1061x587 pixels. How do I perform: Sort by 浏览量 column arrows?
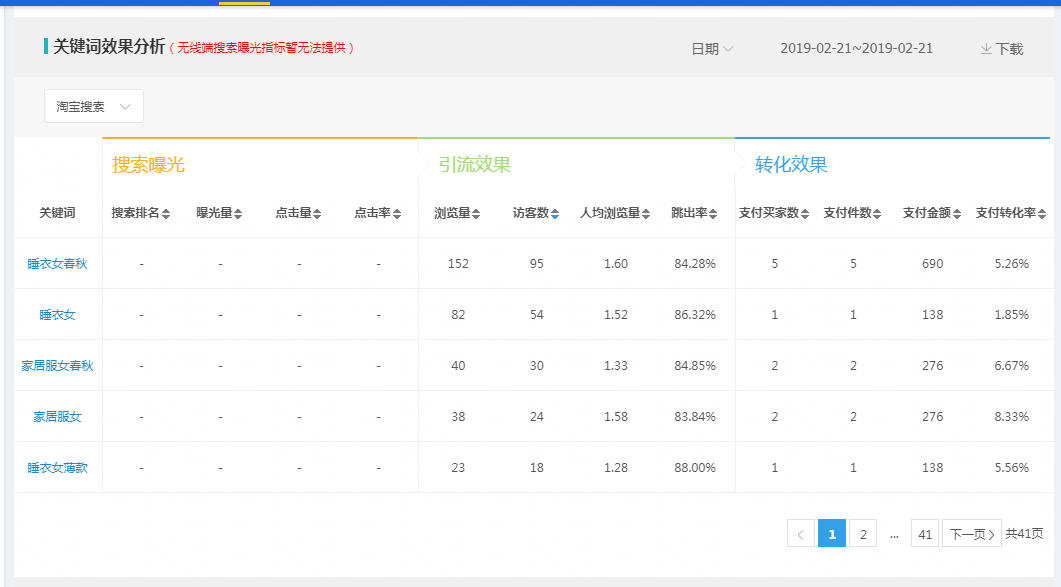click(x=476, y=213)
